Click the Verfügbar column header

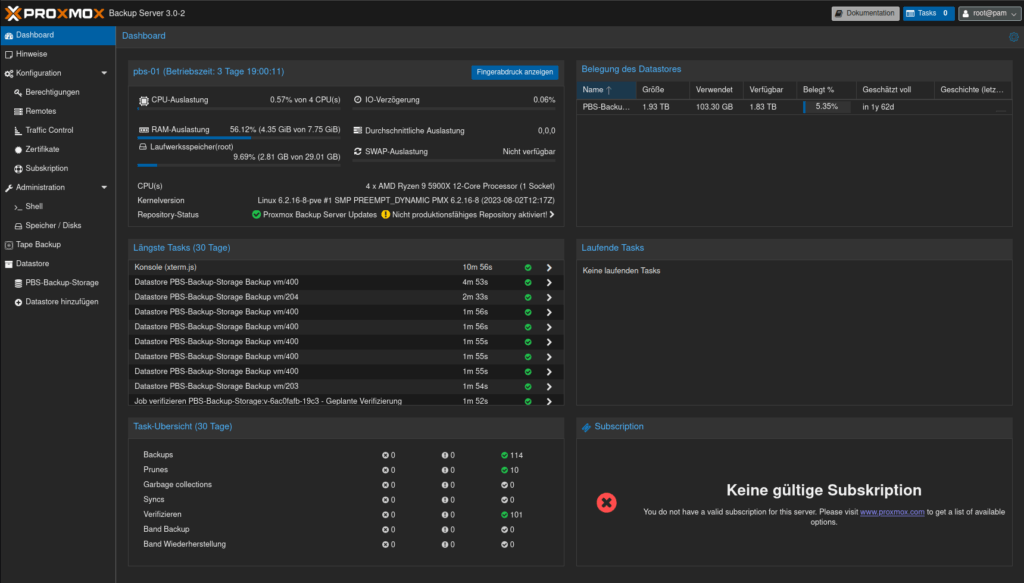pyautogui.click(x=769, y=89)
